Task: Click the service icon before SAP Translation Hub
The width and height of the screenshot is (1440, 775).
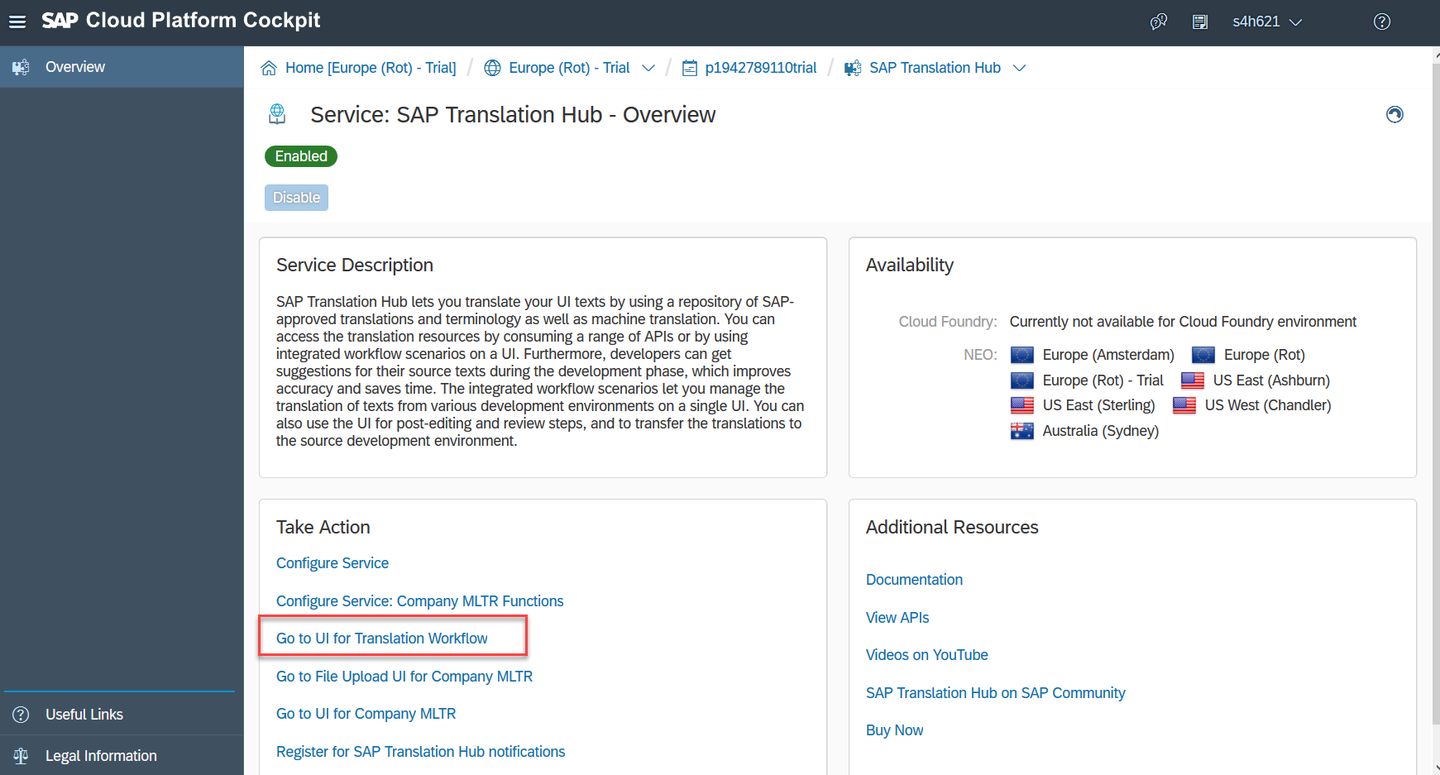Action: [x=852, y=68]
